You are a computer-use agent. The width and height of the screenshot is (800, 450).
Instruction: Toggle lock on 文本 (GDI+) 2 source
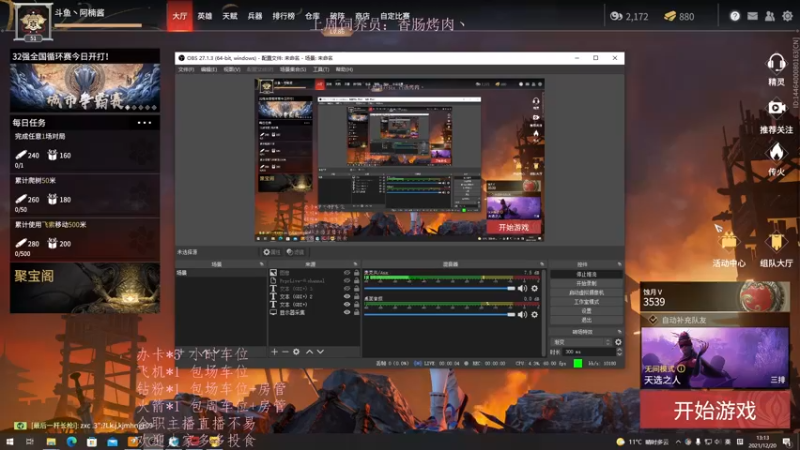tap(357, 296)
